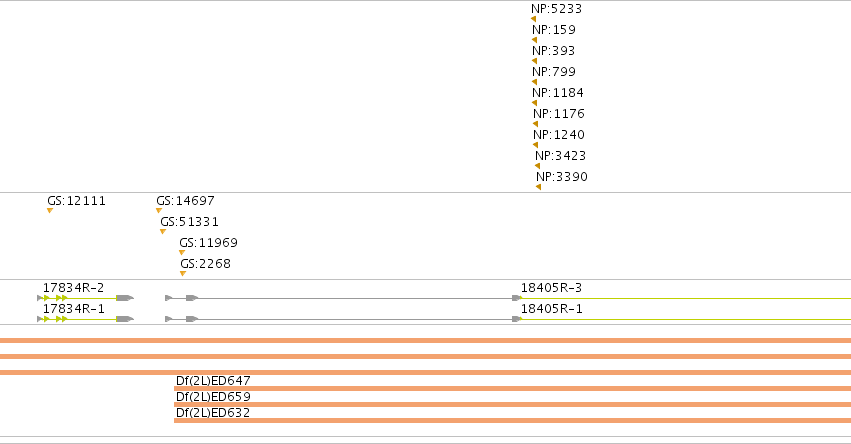Click the orange Df(2L)ED659 deficiency bar
The image size is (851, 444).
(x=512, y=404)
